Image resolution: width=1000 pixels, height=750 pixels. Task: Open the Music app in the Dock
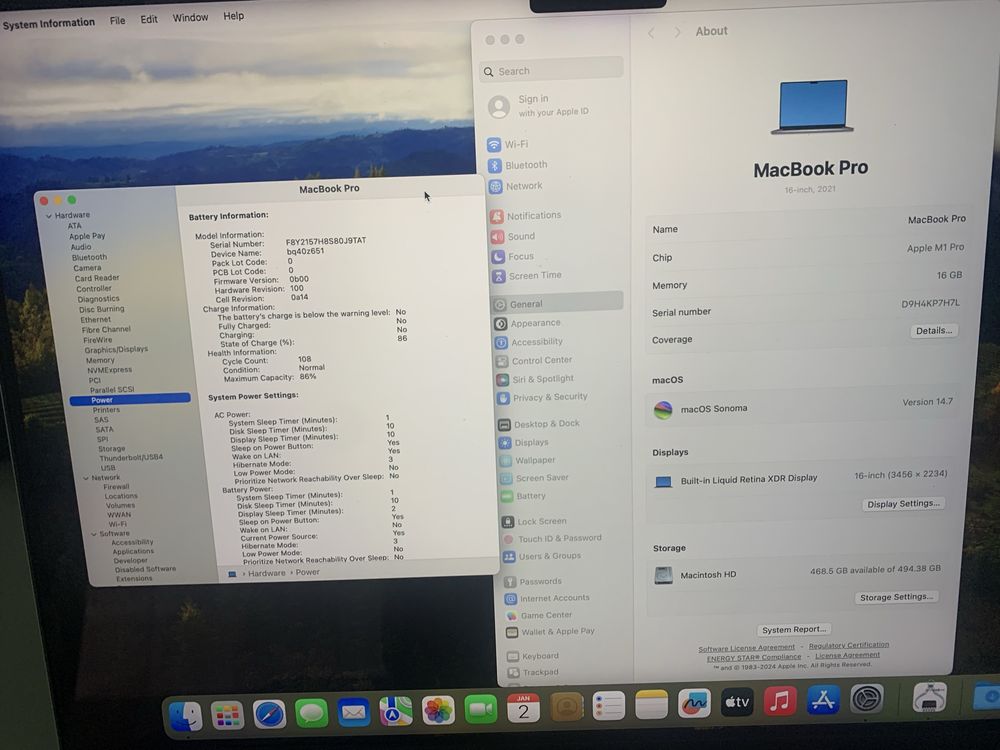[779, 702]
